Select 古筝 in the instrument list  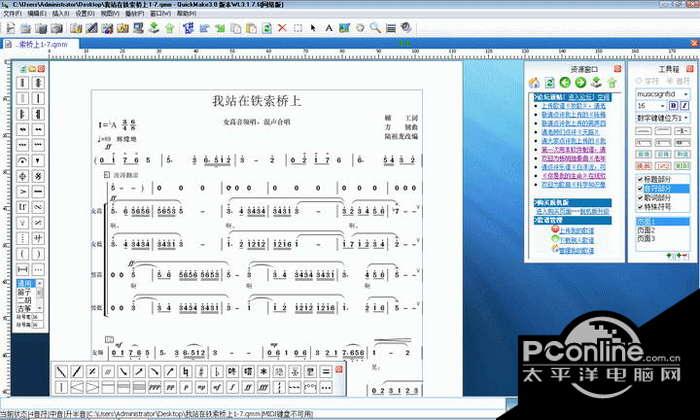[24, 308]
